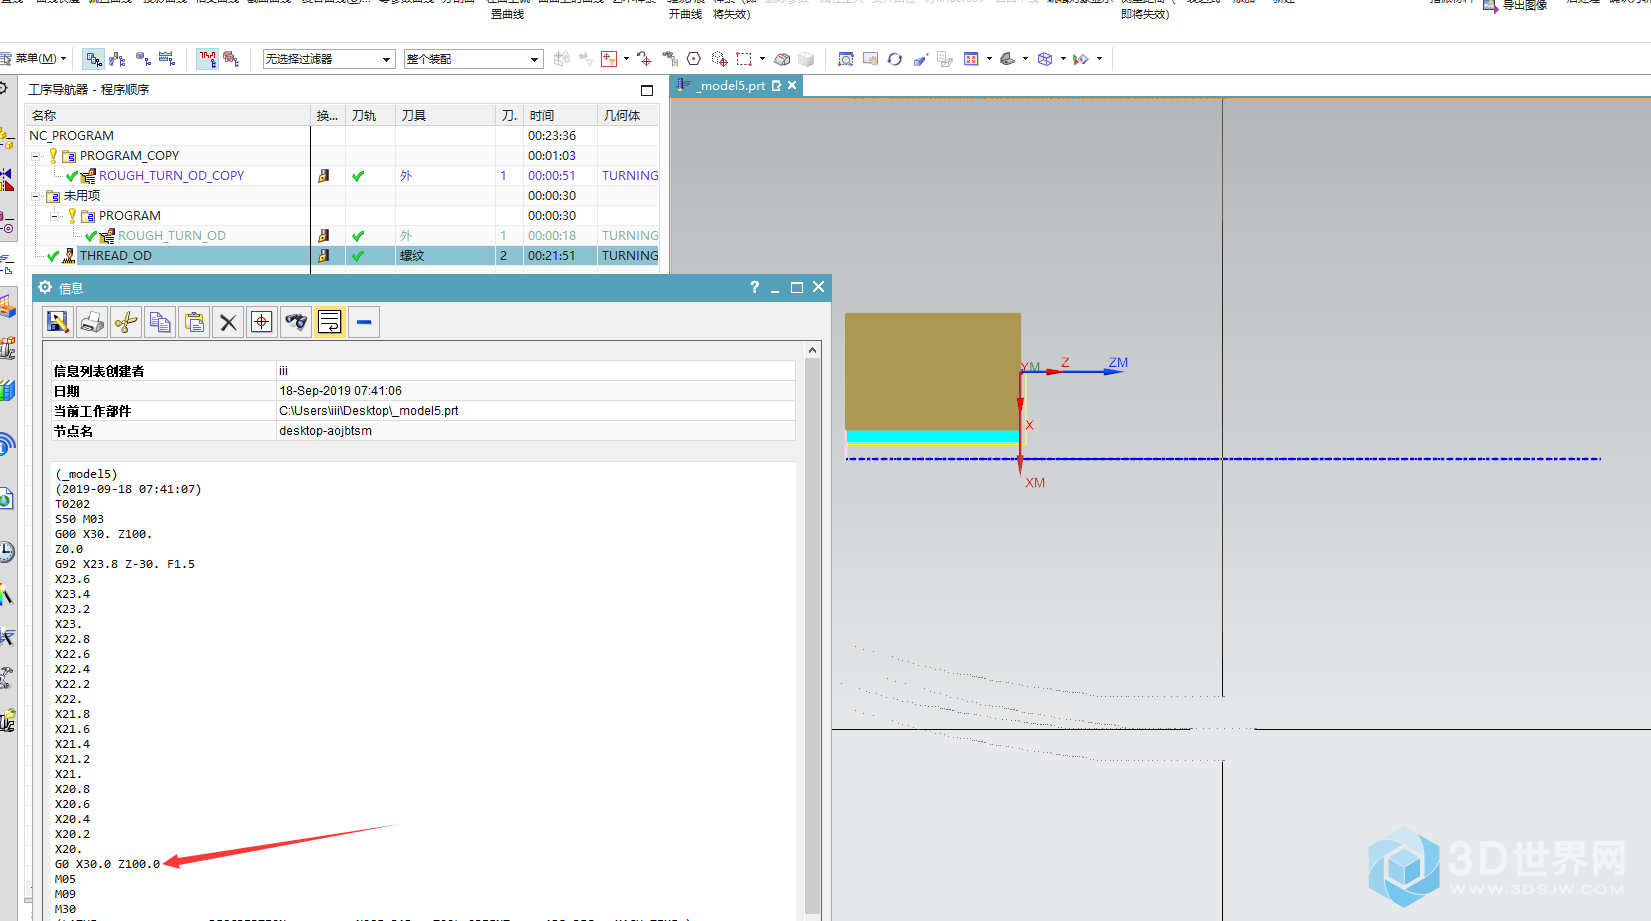Screen dimensions: 1651x921
Task: Select the grayed ROUGH_TURN_OD operation
Action: pyautogui.click(x=171, y=236)
